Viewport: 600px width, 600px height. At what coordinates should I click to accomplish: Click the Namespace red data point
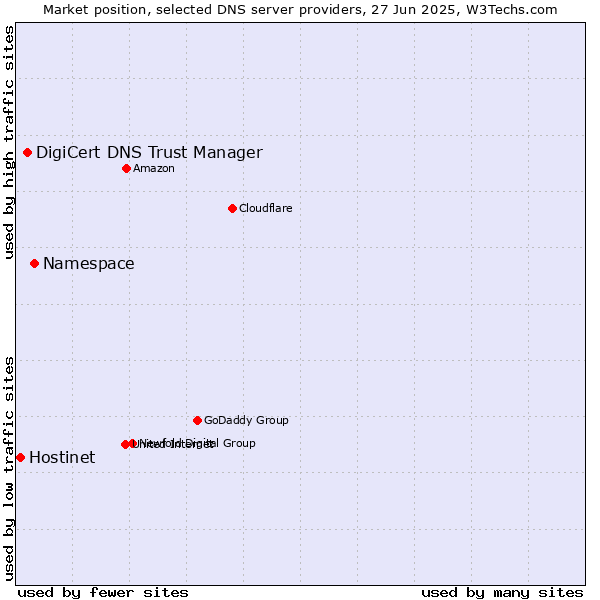pyautogui.click(x=34, y=264)
